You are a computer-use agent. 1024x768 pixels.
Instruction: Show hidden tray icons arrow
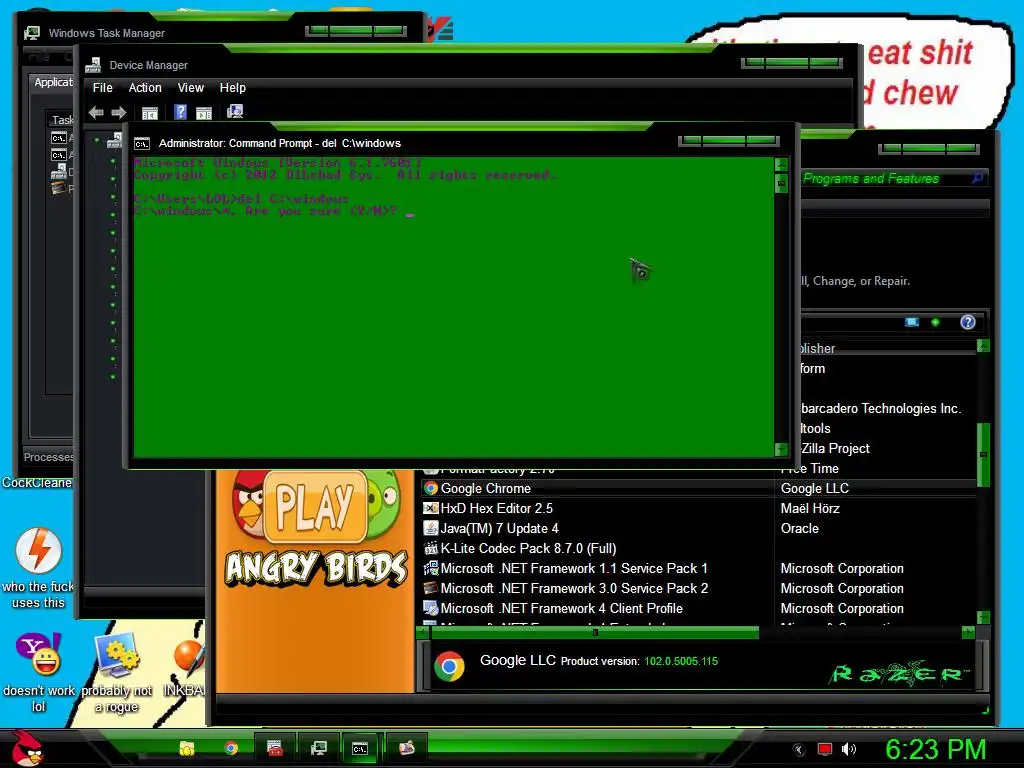(x=798, y=750)
